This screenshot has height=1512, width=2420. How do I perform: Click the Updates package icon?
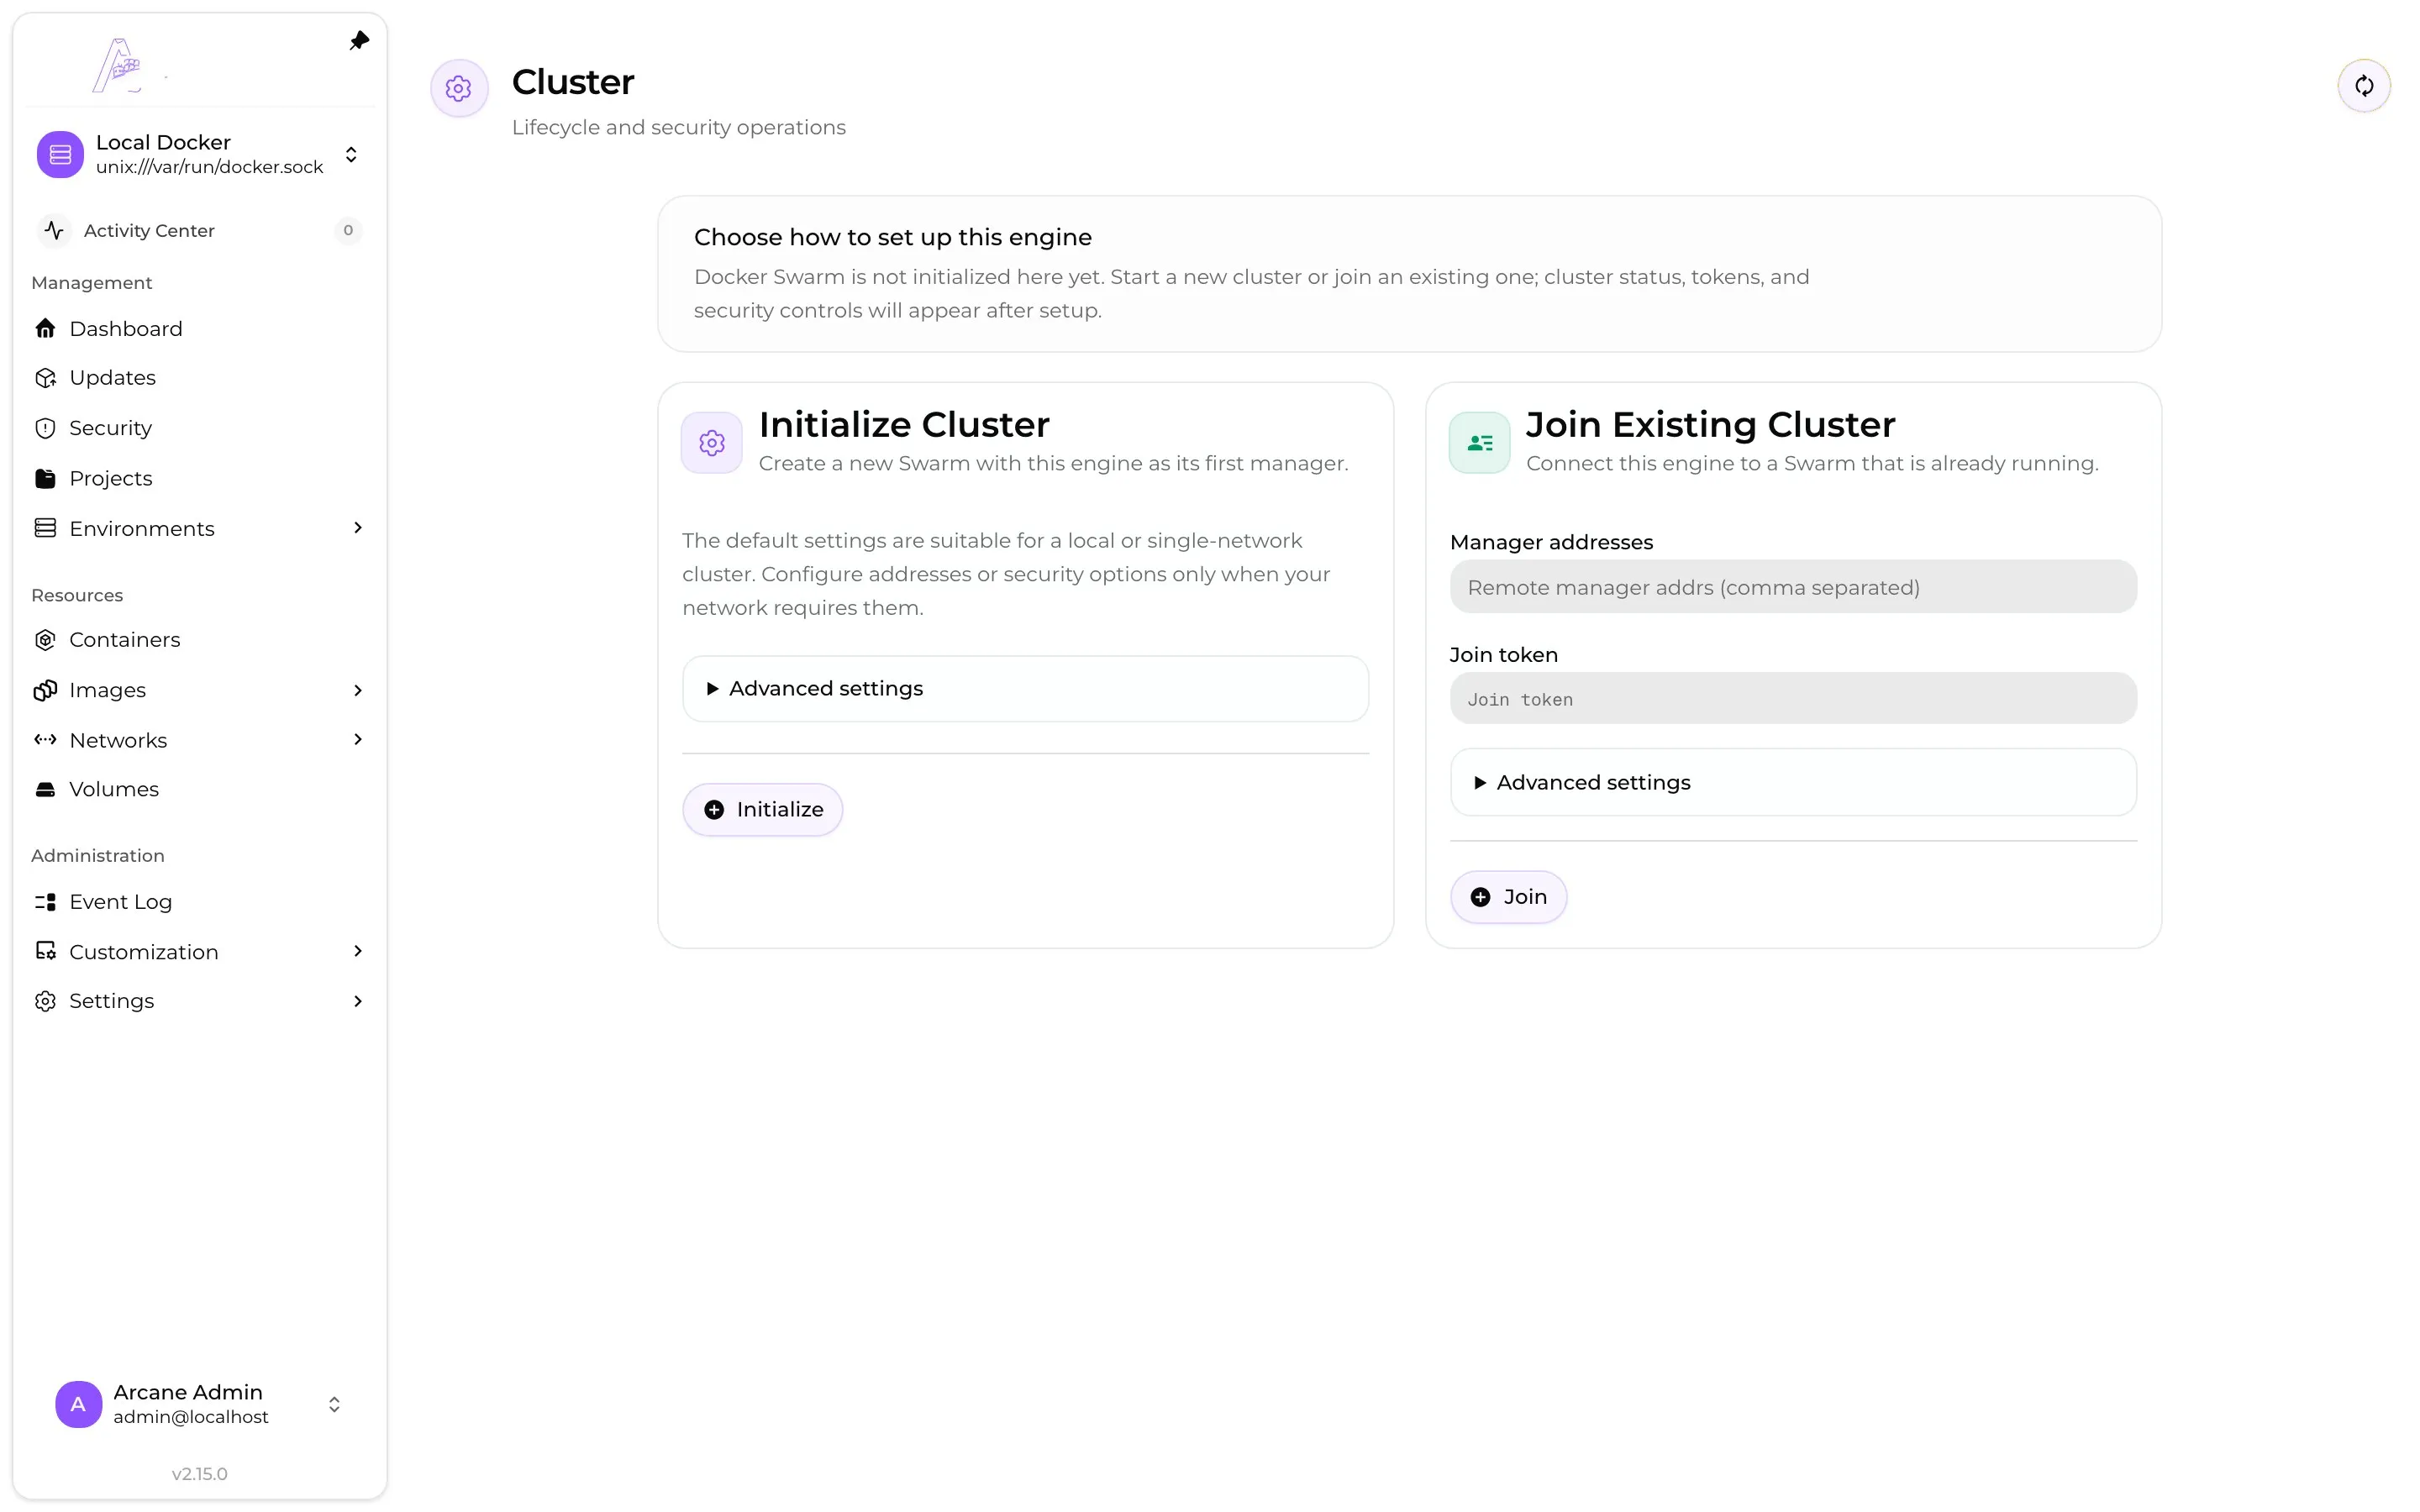(45, 377)
